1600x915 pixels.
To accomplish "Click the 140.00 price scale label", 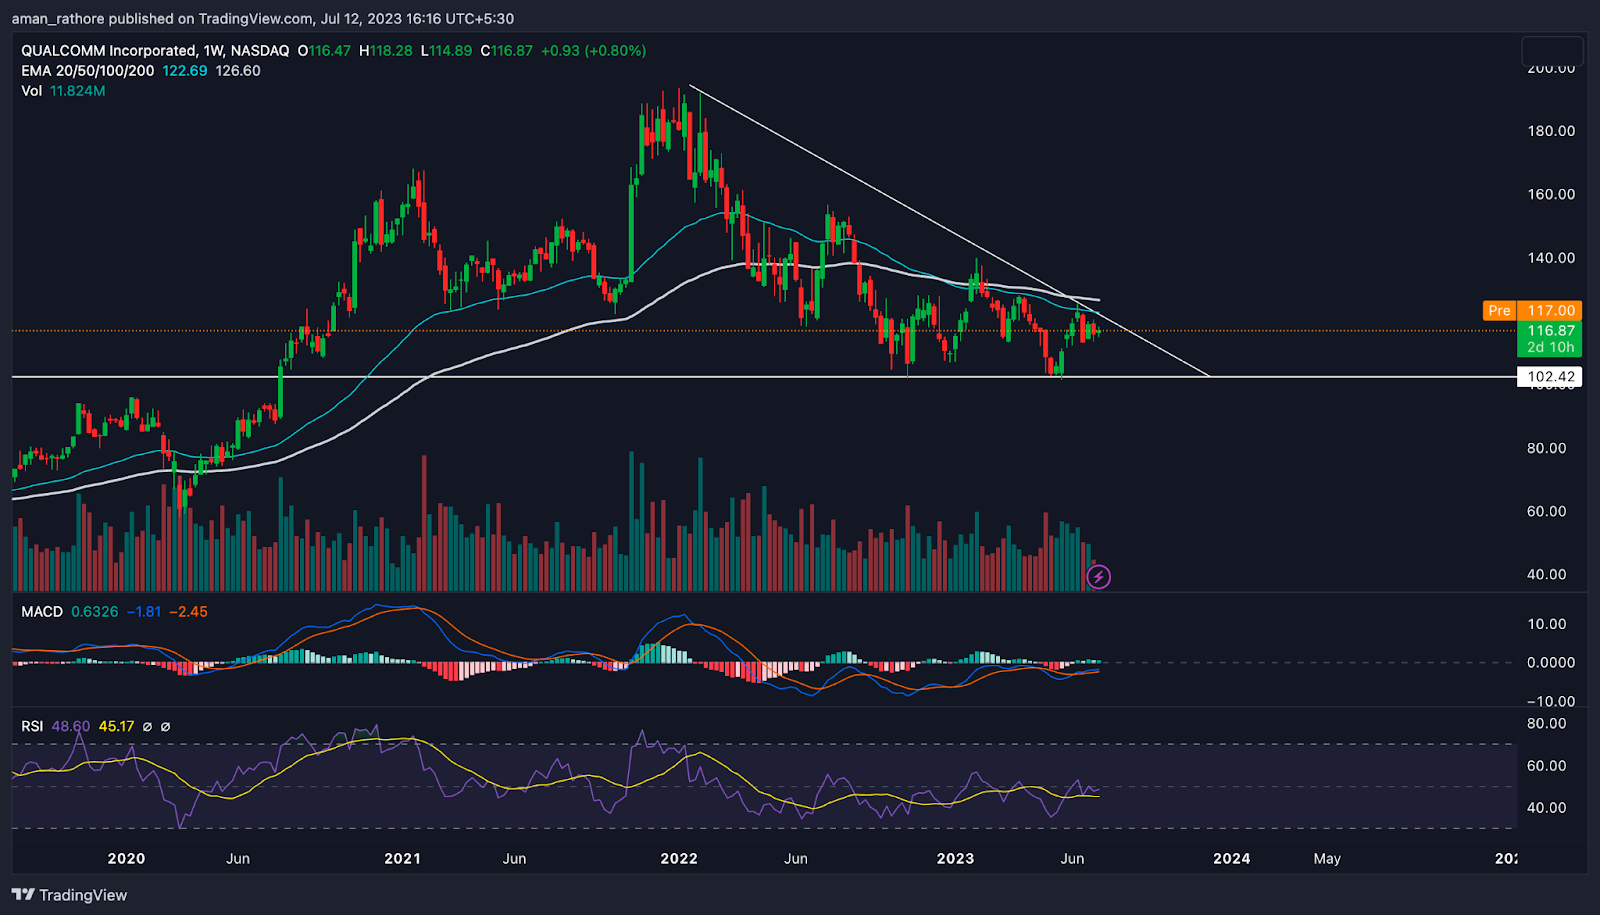I will tap(1551, 258).
